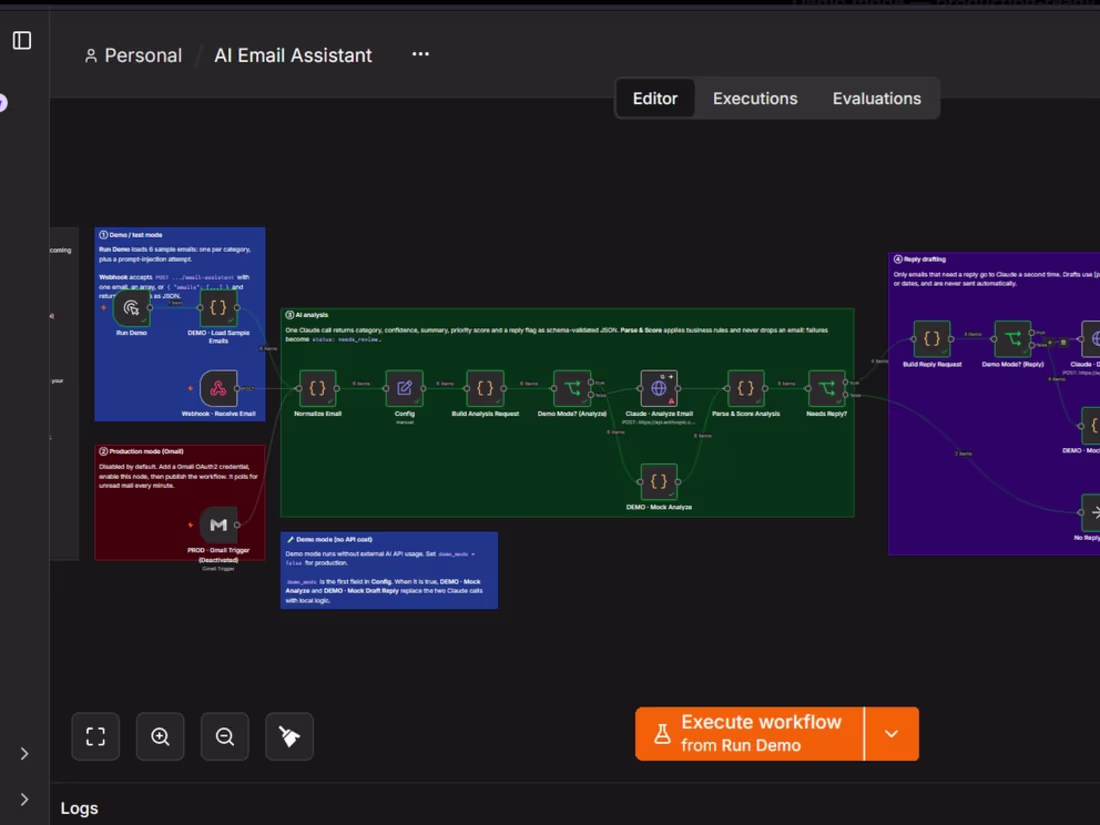
Task: Zoom out of the workflow canvas
Action: point(224,737)
